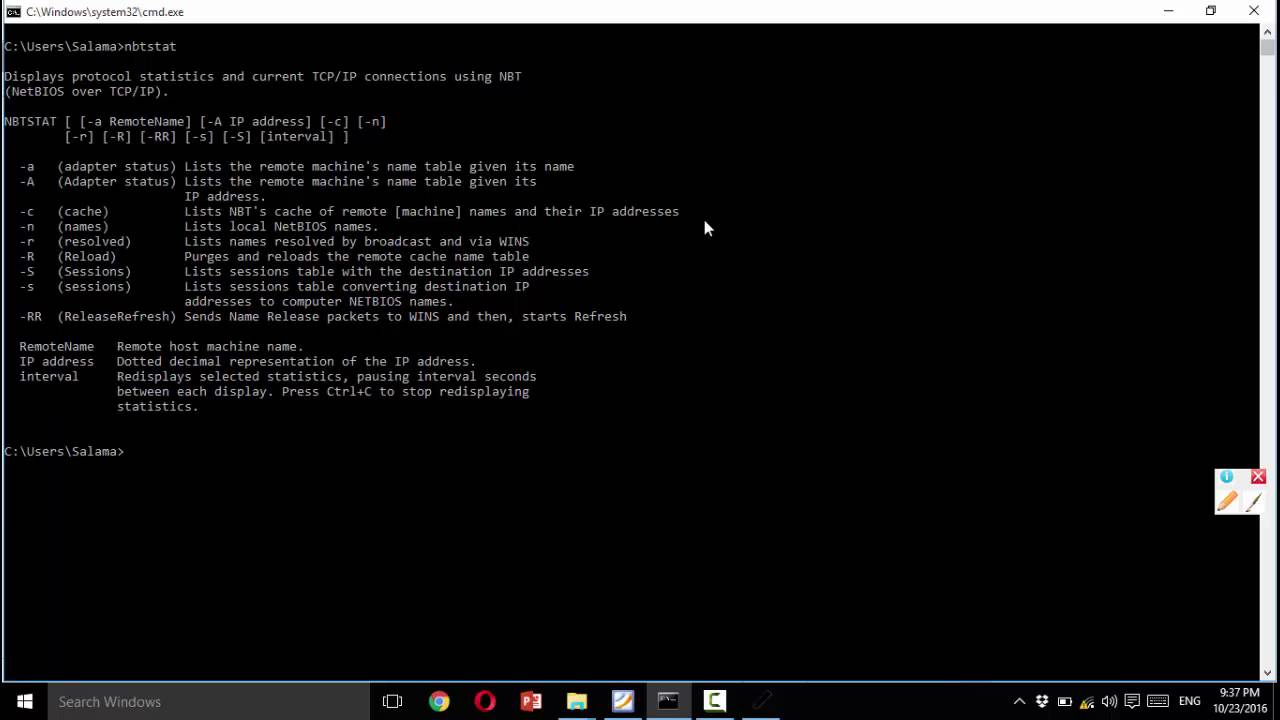1280x720 pixels.
Task: Open Task View from the taskbar
Action: tap(392, 701)
